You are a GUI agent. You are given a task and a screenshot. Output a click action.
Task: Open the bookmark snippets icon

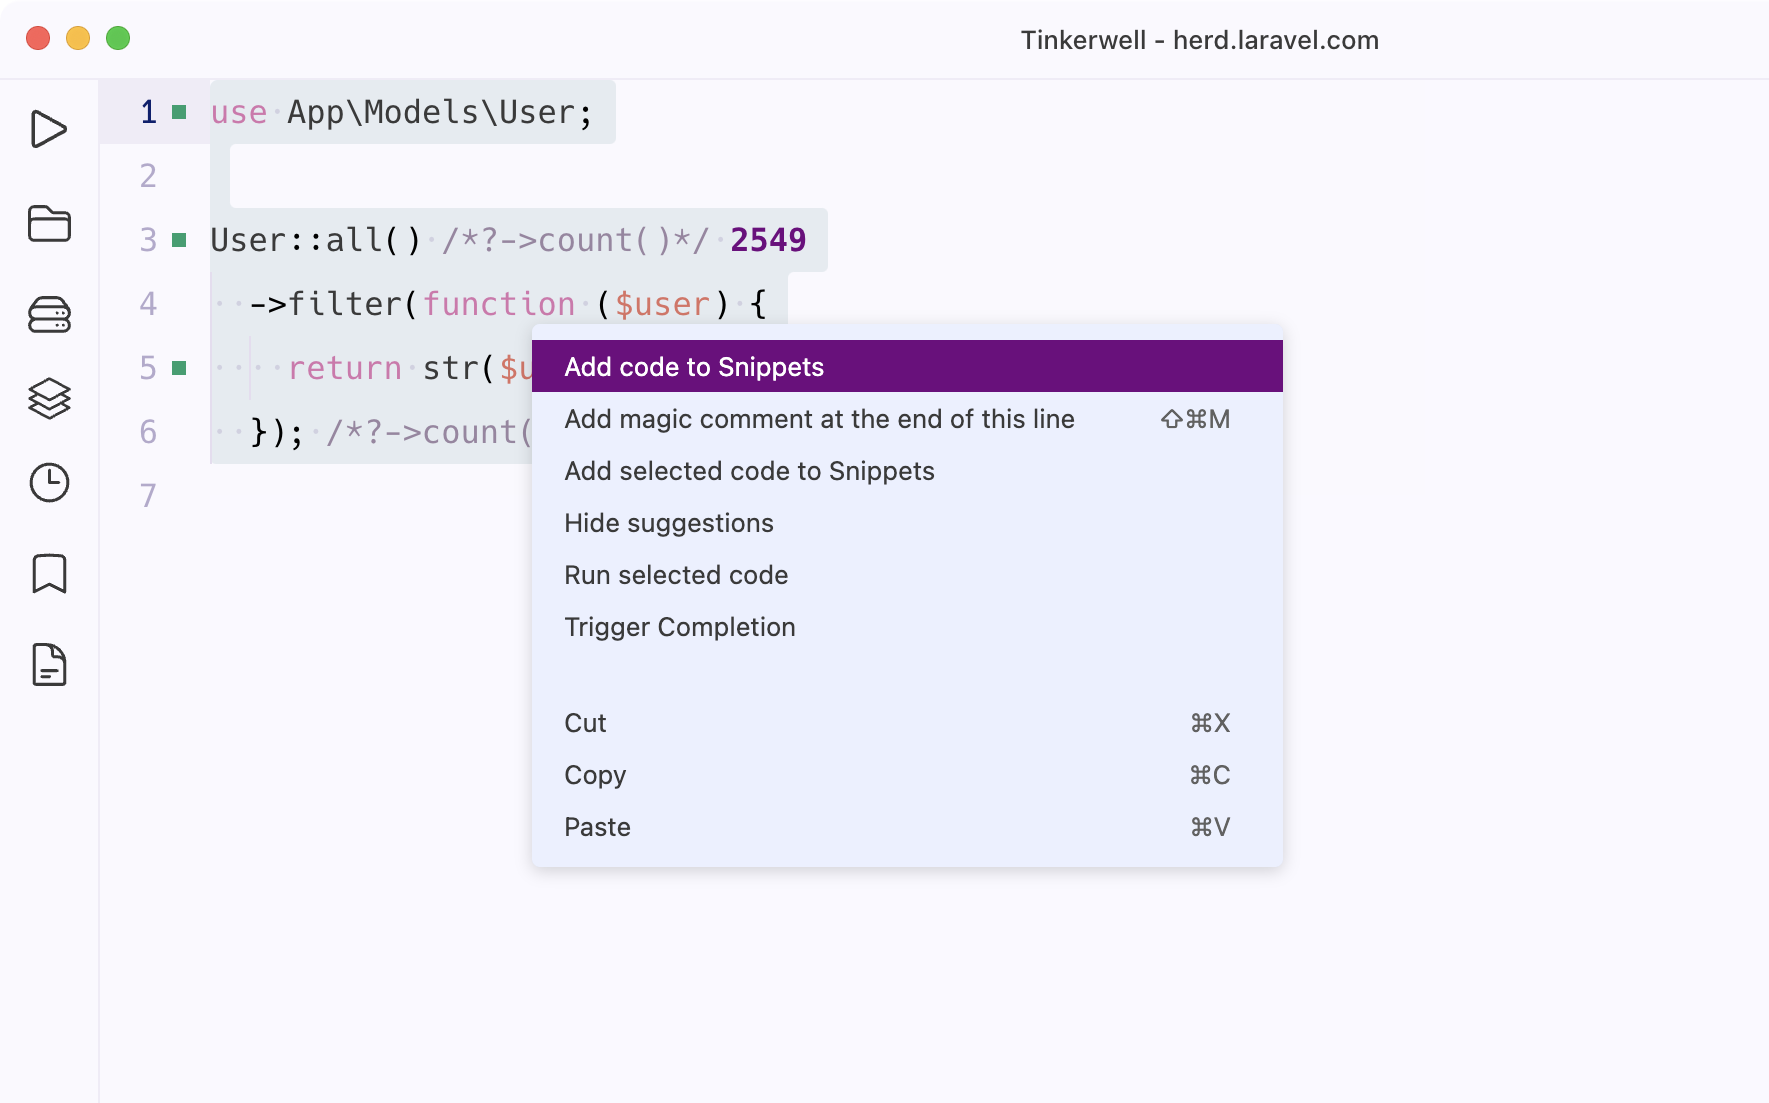(49, 574)
